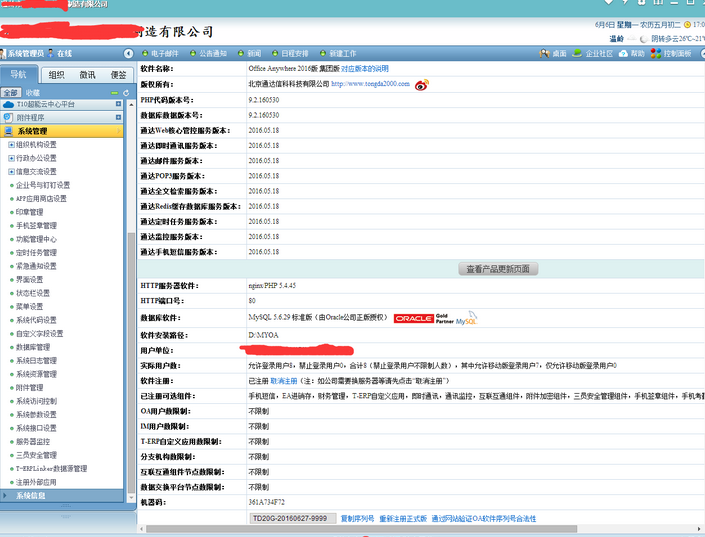Image resolution: width=705 pixels, height=537 pixels.
Task: Open 新建工作 shortcut
Action: click(x=338, y=54)
